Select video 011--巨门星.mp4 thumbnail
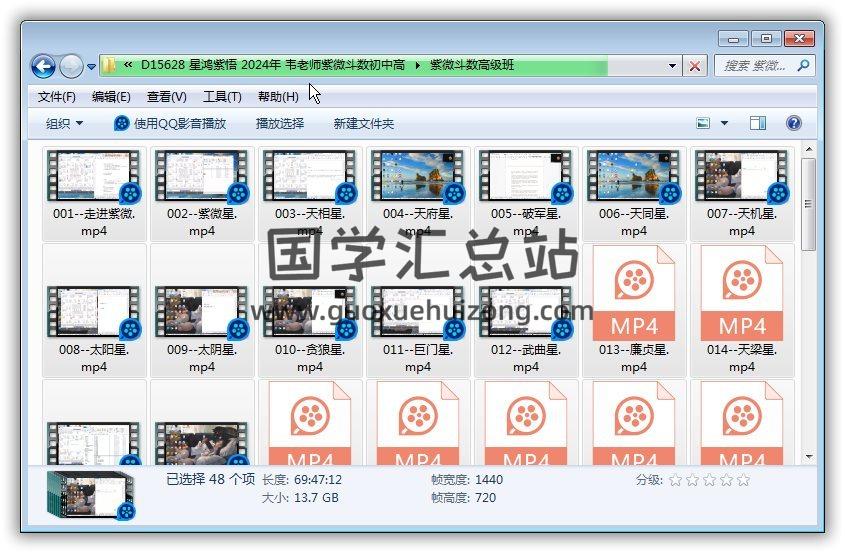Viewport: 845px width, 553px height. pos(418,312)
